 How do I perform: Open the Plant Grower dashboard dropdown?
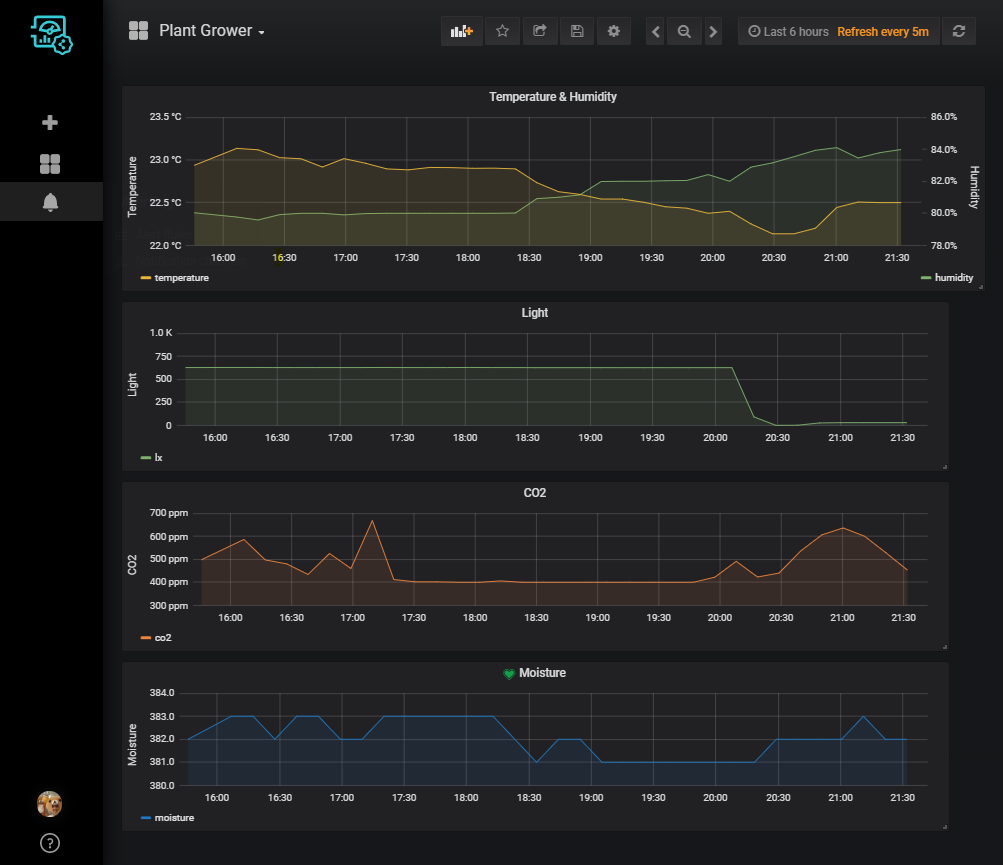click(x=210, y=31)
